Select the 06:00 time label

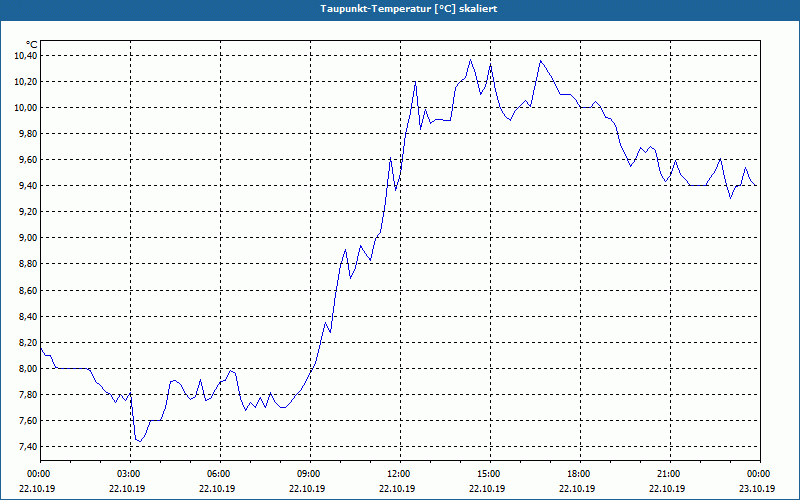pos(220,474)
